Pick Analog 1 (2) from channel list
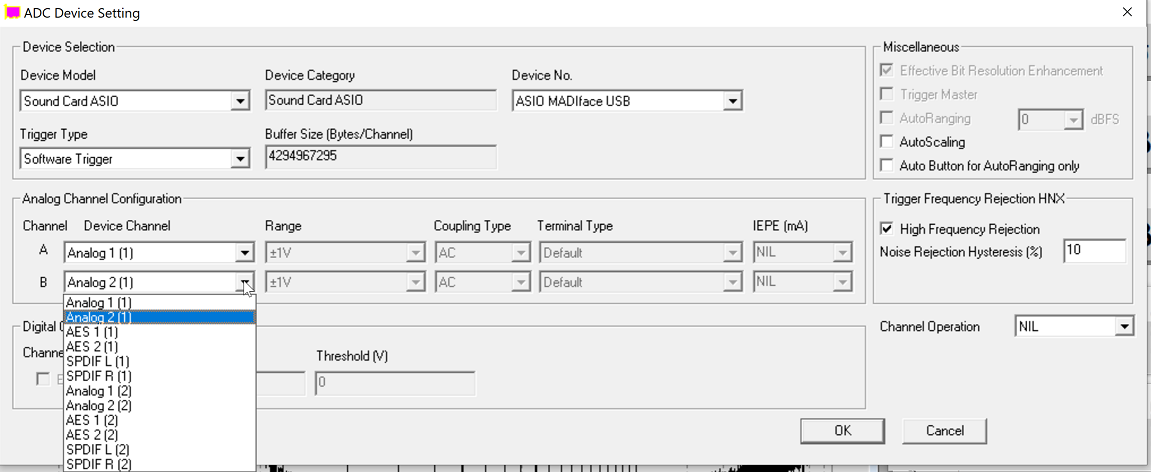The image size is (1151, 472). click(x=98, y=391)
